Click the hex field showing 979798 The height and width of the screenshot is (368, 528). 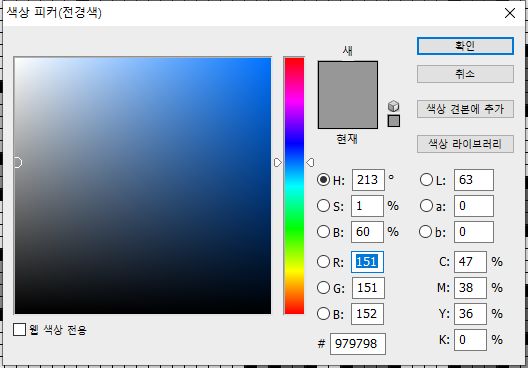tap(358, 344)
